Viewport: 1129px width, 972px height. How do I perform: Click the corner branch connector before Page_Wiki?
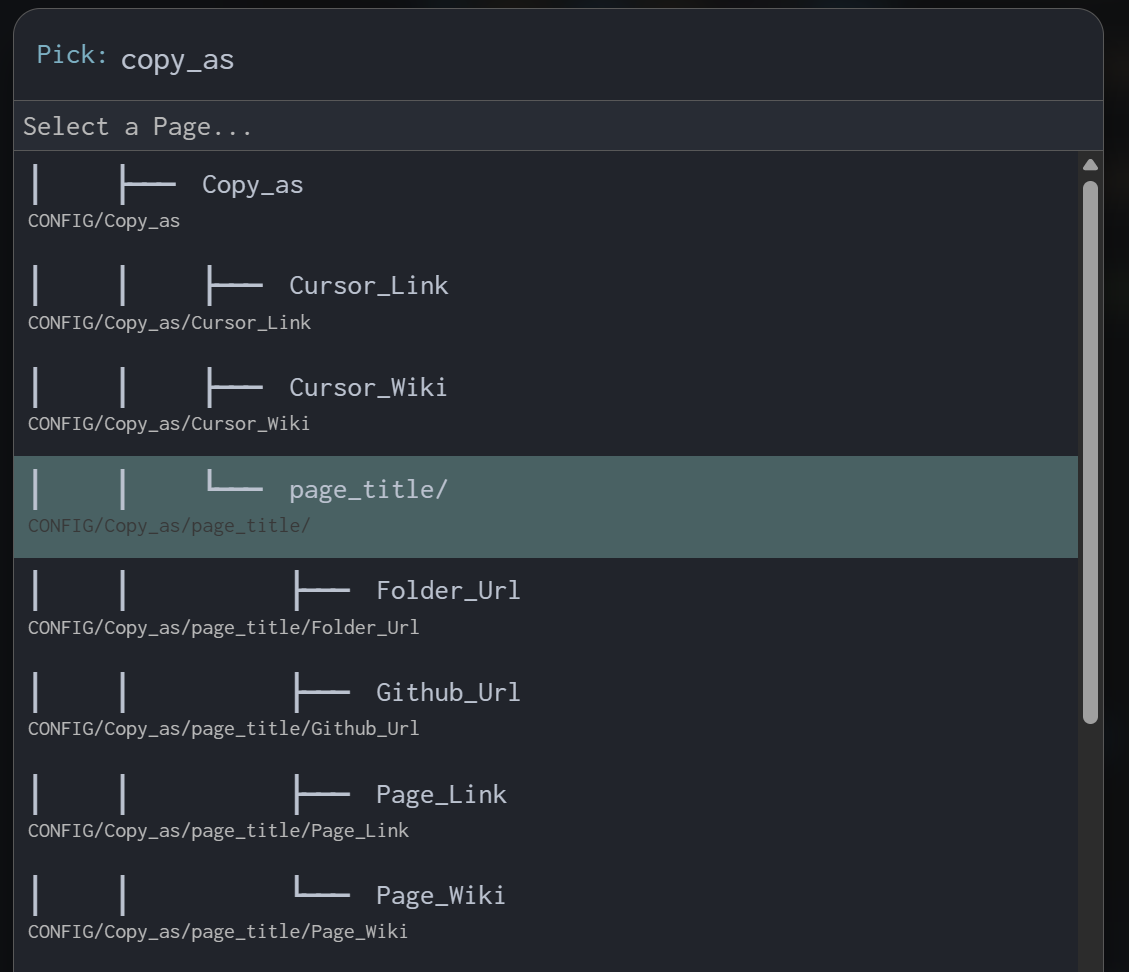(x=322, y=892)
